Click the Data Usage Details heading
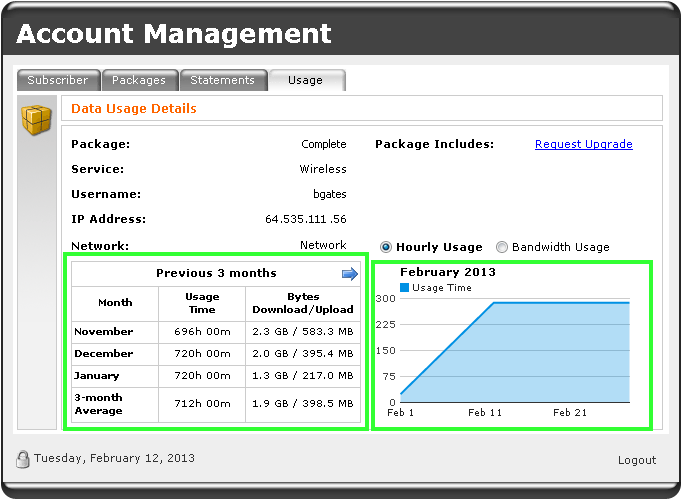 pos(134,108)
